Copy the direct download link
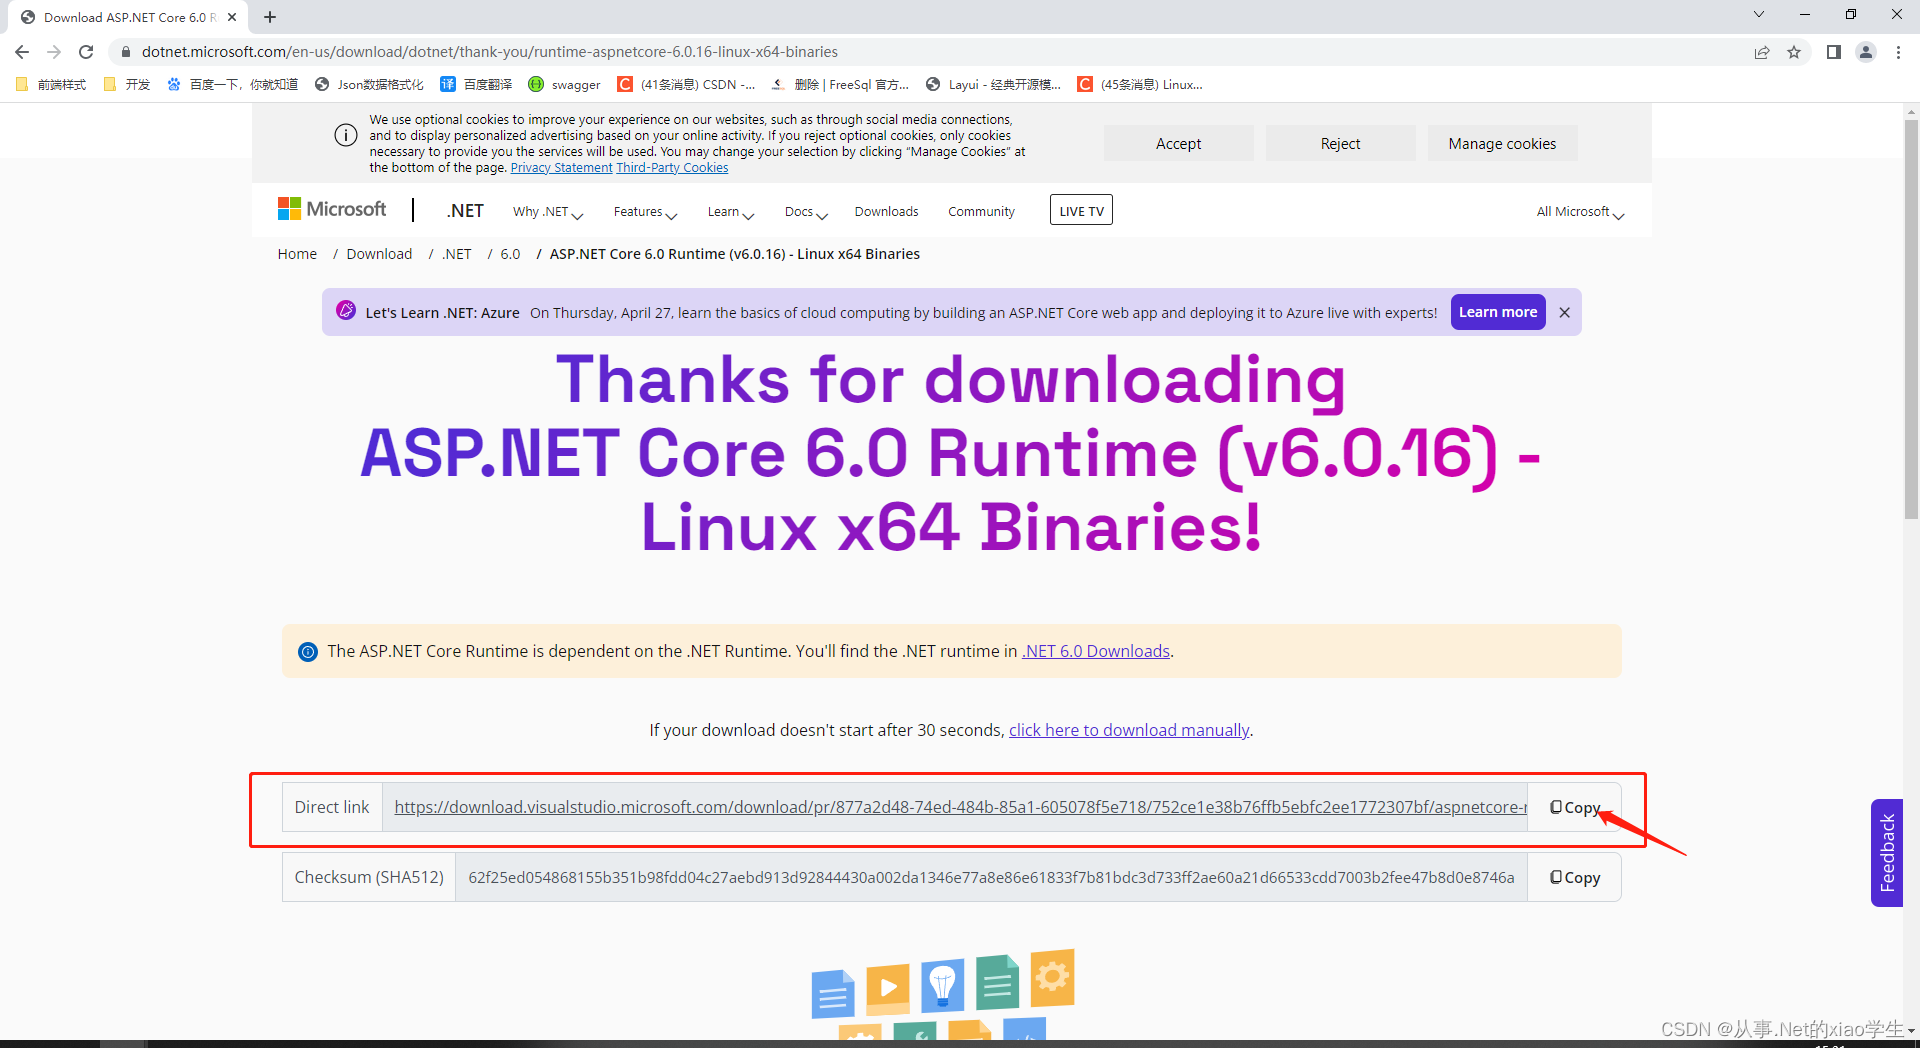The height and width of the screenshot is (1048, 1920). coord(1574,807)
